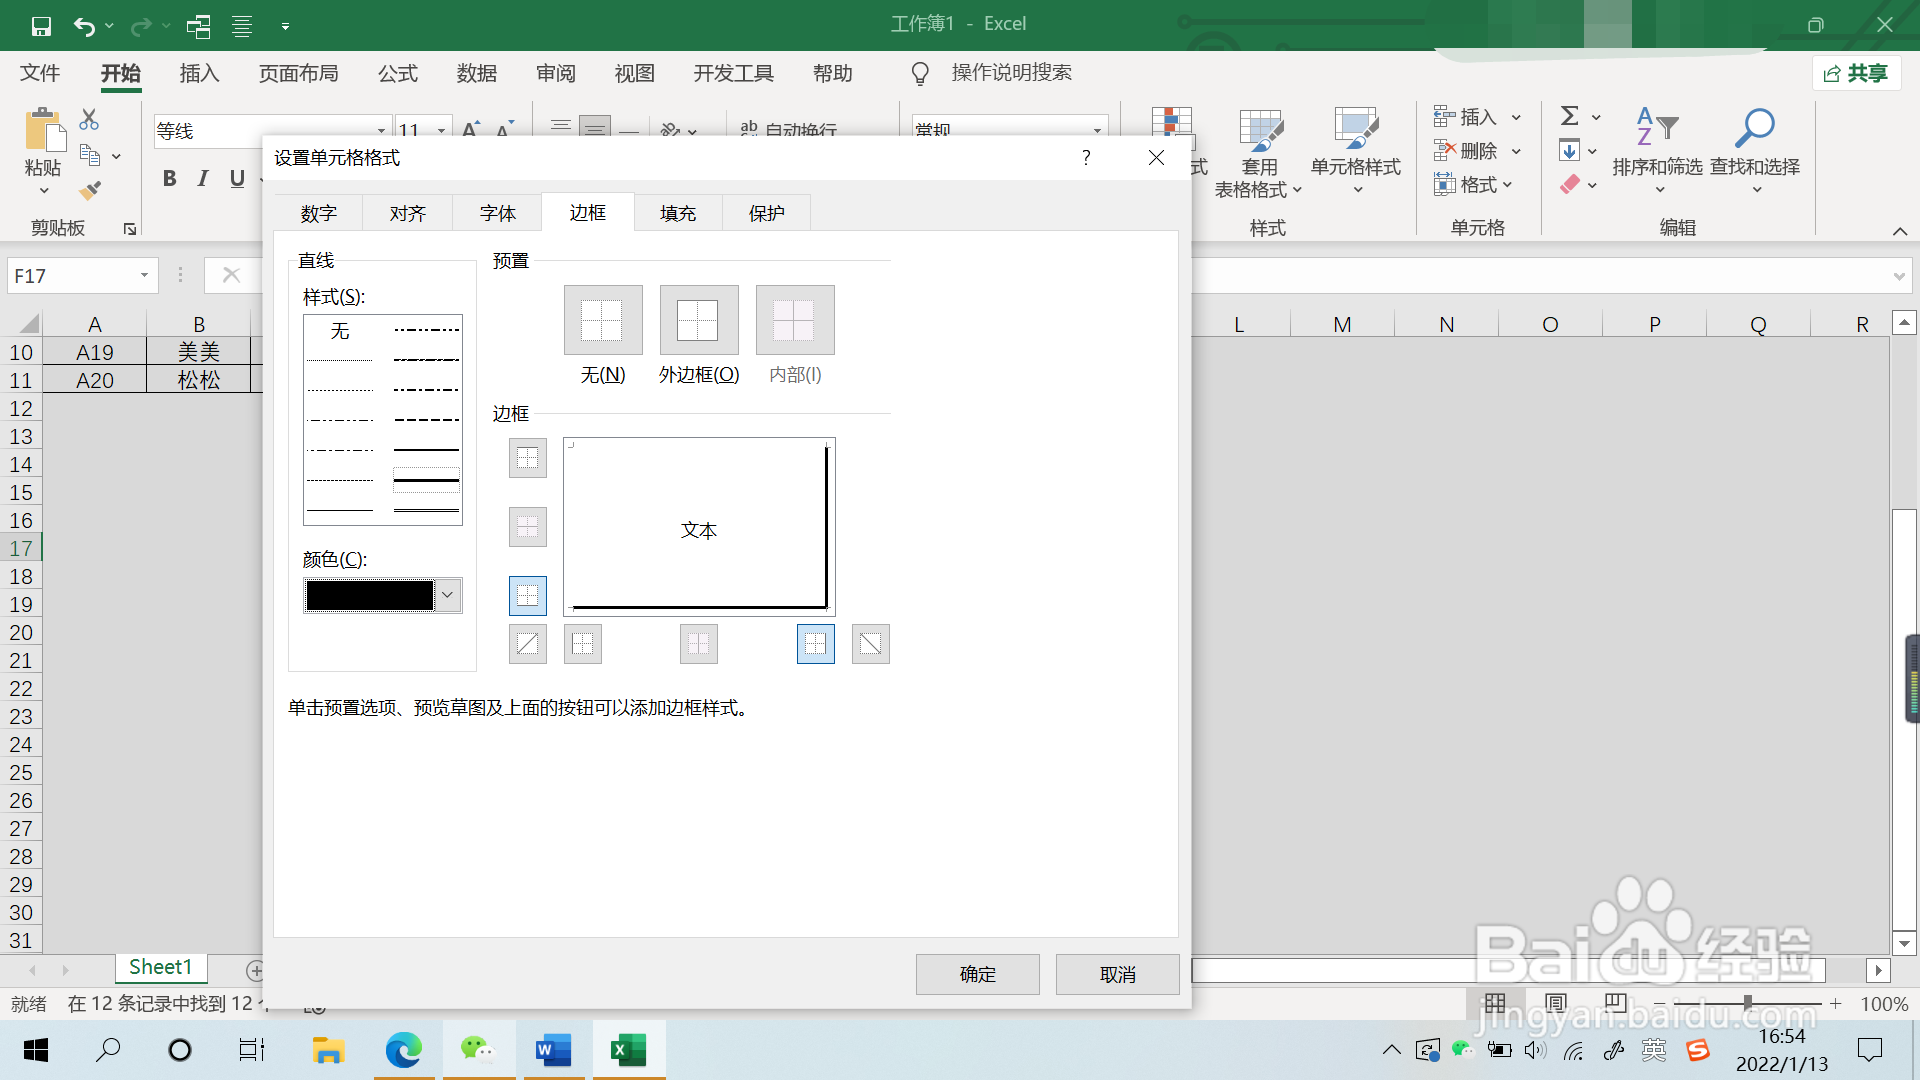This screenshot has width=1920, height=1080.
Task: Open dialog help question mark
Action: pos(1086,157)
